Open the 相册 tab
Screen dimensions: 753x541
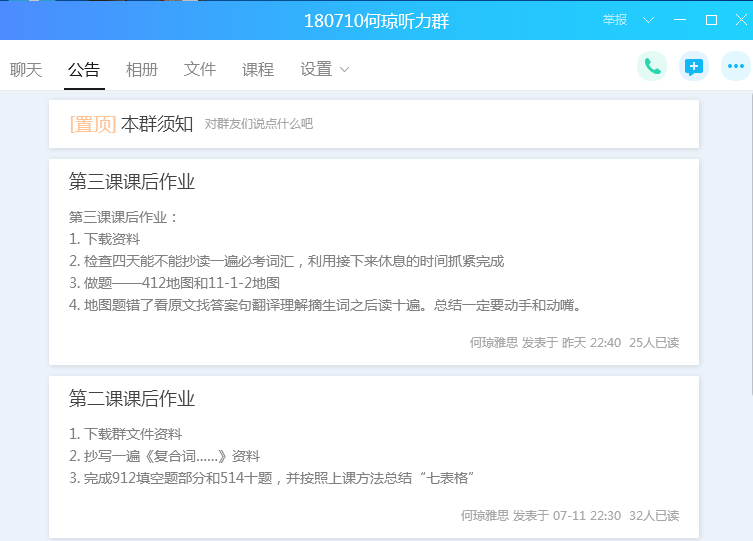pyautogui.click(x=142, y=70)
